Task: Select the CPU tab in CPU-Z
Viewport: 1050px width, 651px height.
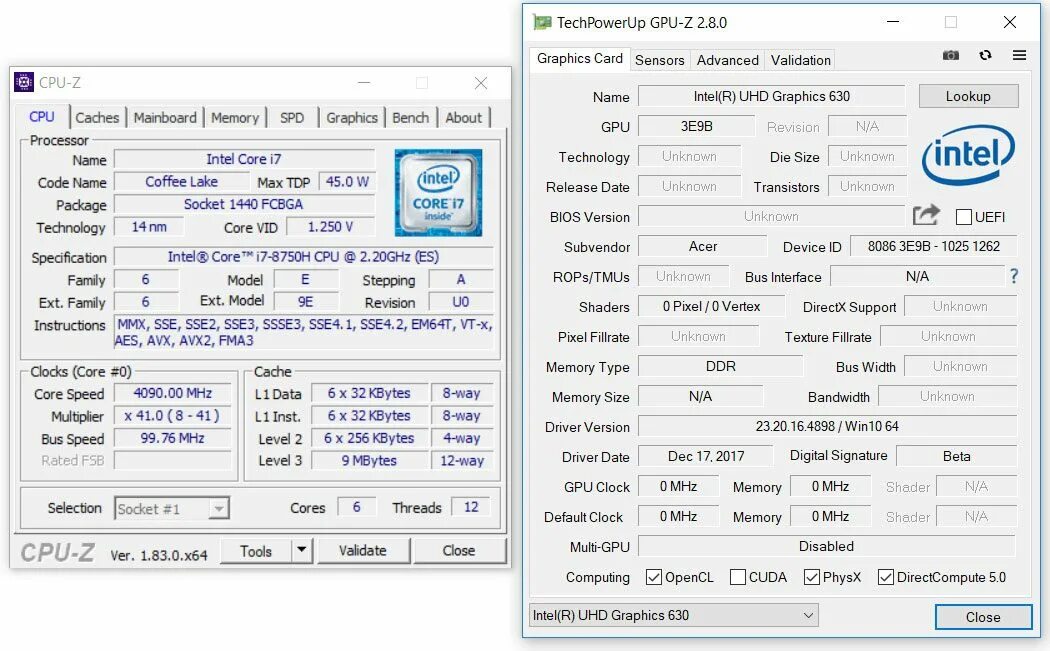Action: tap(42, 117)
